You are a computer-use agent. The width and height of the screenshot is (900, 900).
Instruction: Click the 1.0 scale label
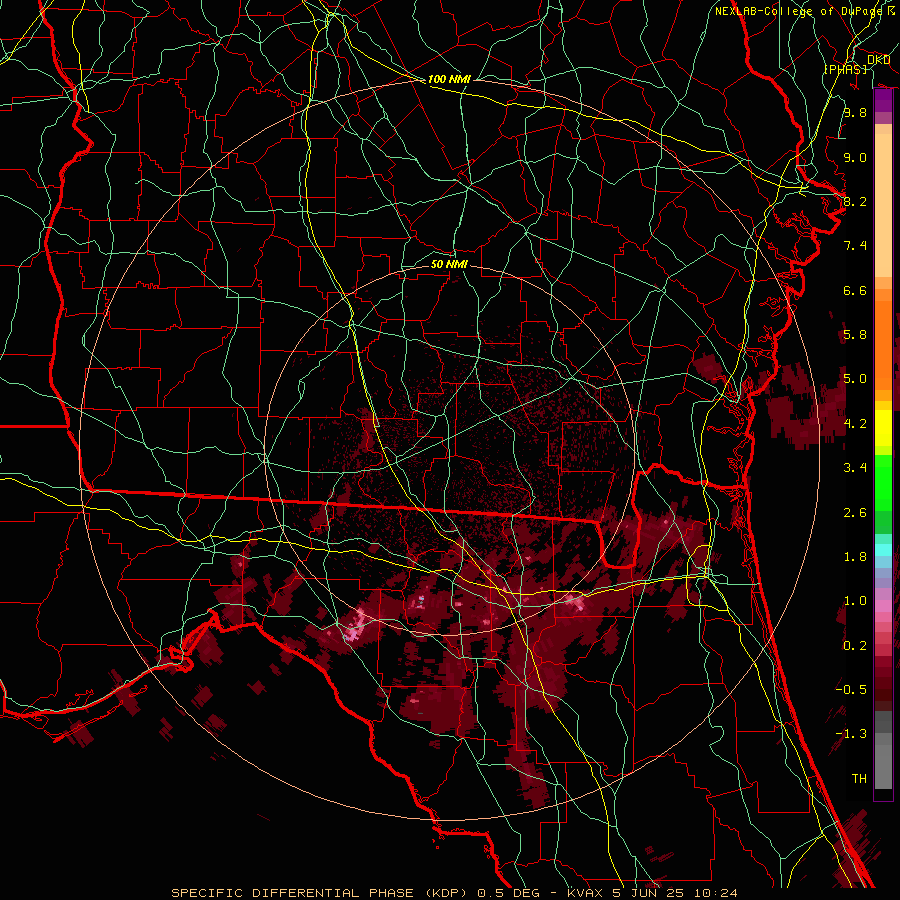tap(855, 601)
